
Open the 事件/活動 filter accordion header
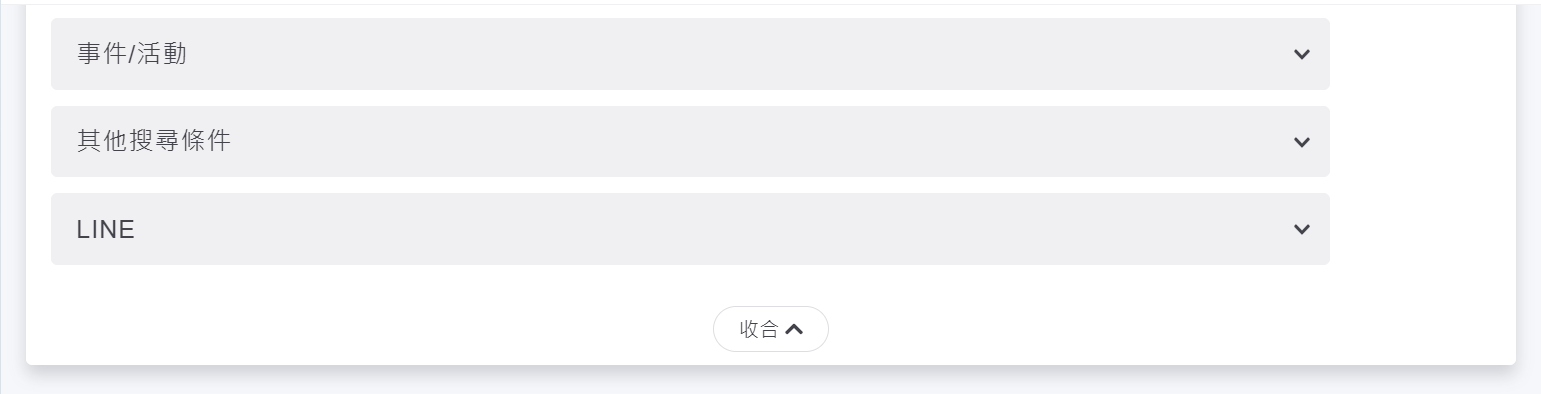point(690,54)
